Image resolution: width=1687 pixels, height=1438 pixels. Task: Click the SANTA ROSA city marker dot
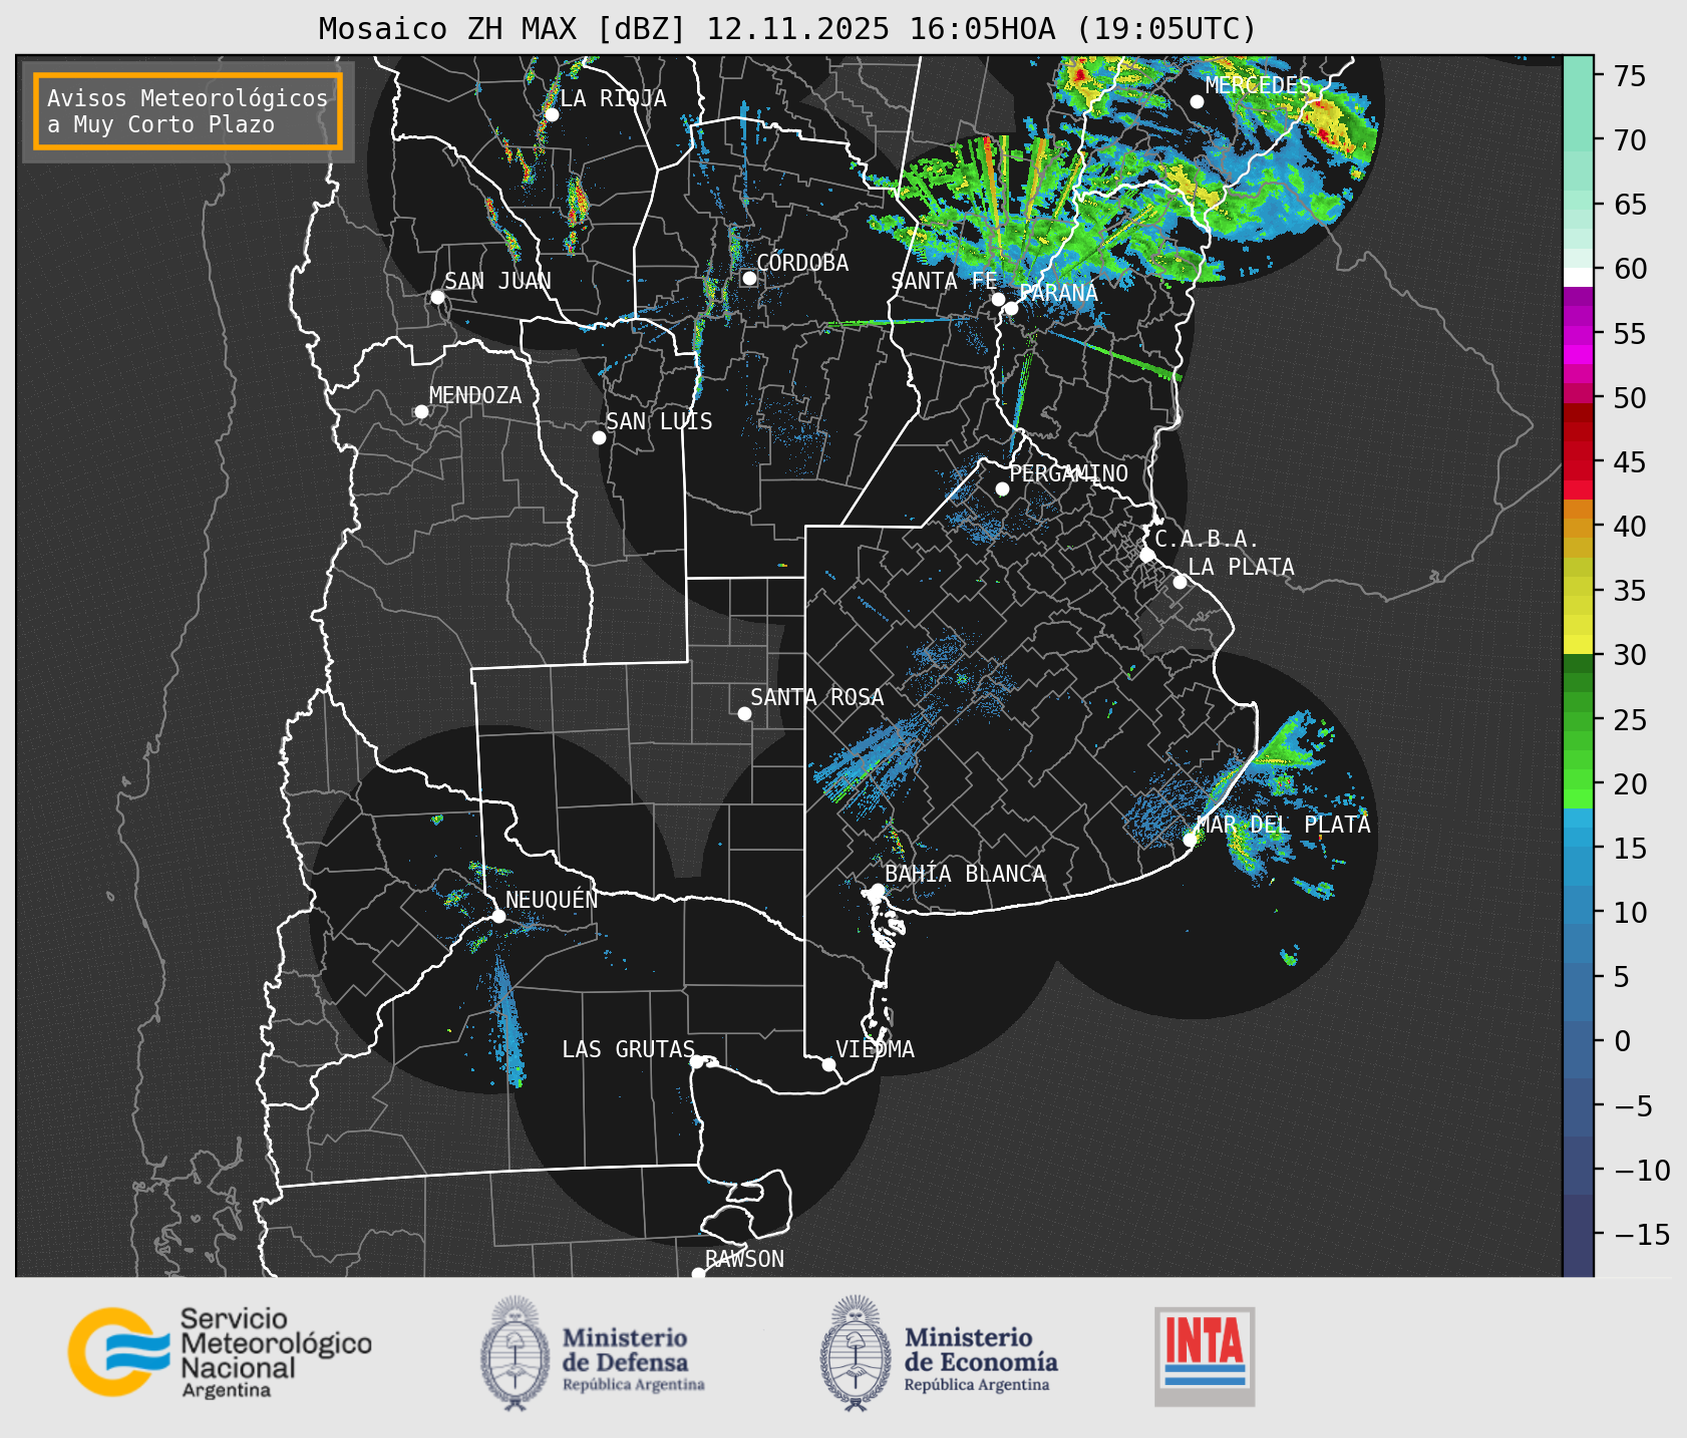(744, 713)
